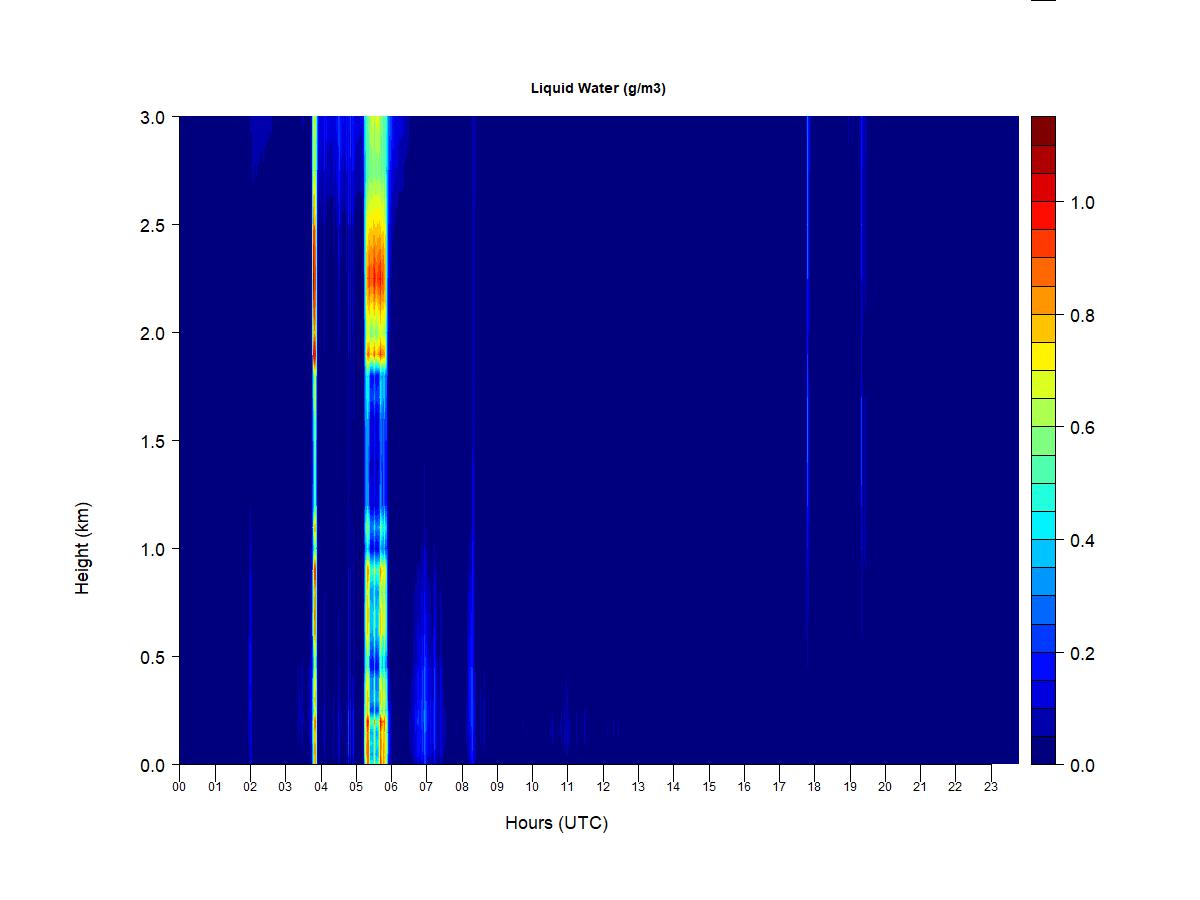Click the hour 18 tick label

click(x=814, y=787)
